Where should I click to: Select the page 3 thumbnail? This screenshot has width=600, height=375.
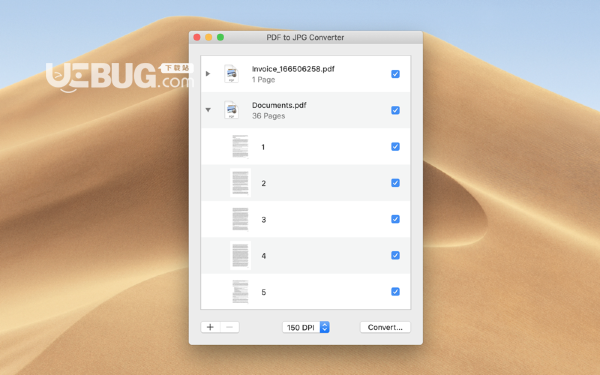[x=240, y=219]
